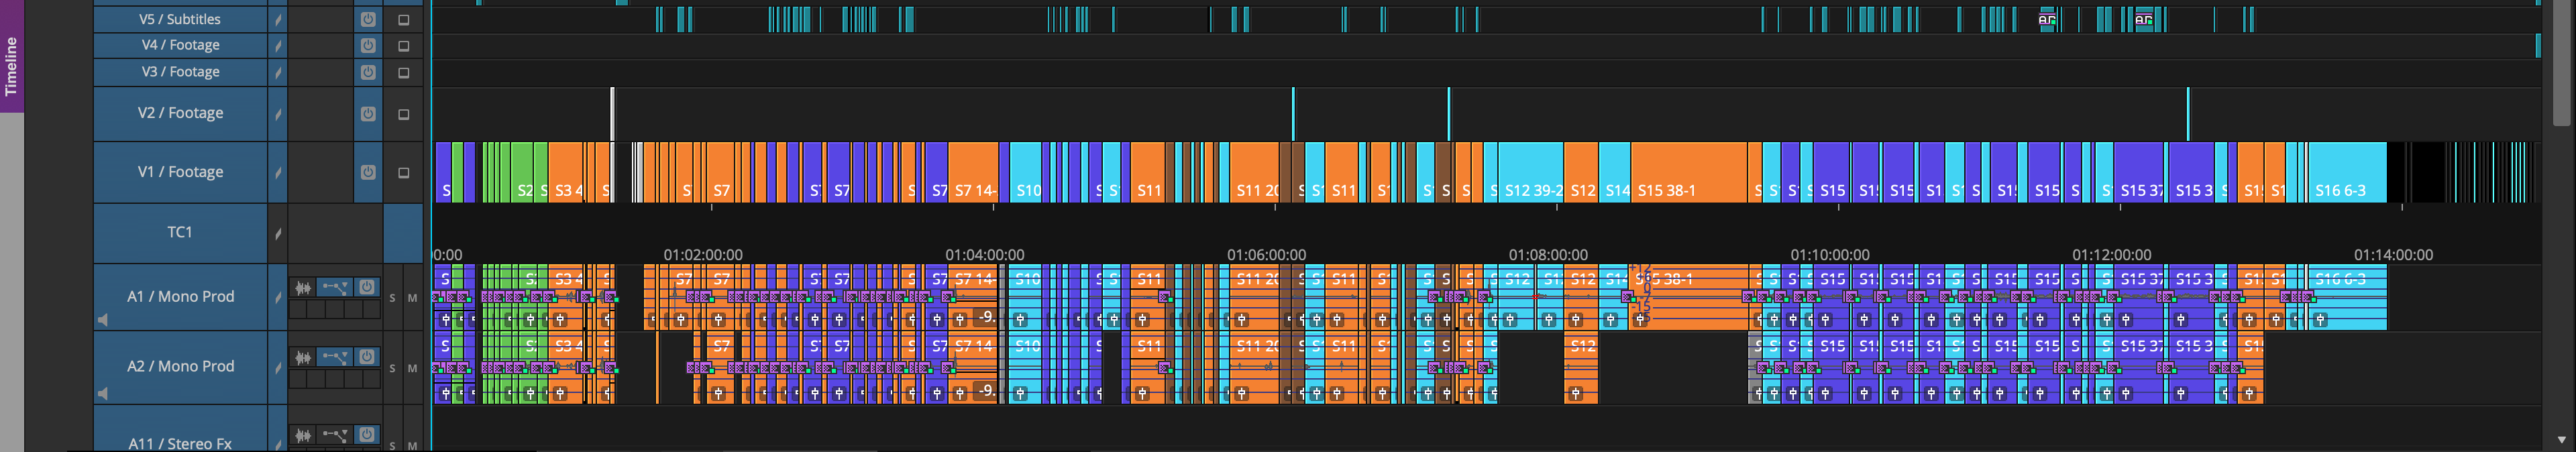The height and width of the screenshot is (452, 2576).
Task: Click the second subtitle effect icon on V5 track
Action: click(x=2143, y=19)
